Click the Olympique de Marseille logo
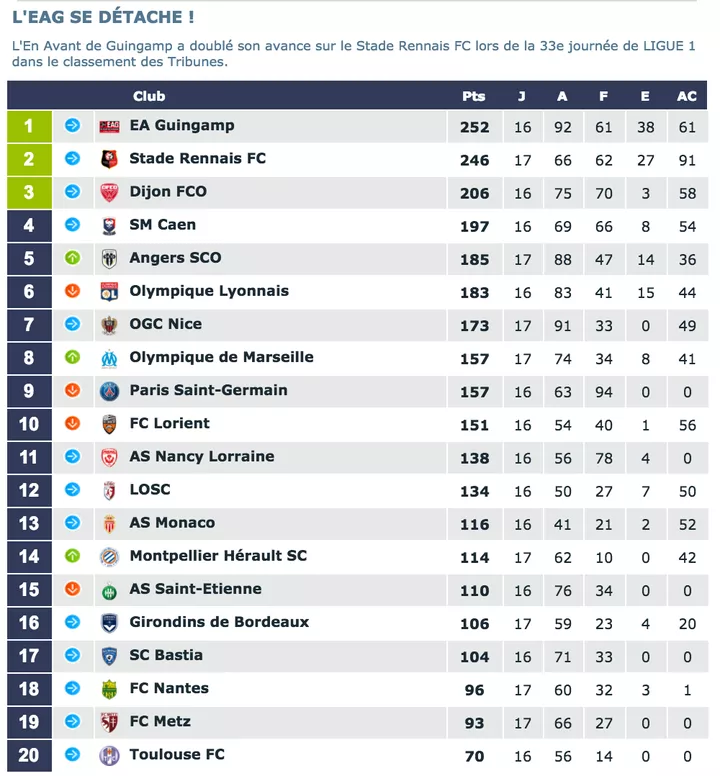The image size is (720, 776). (x=109, y=358)
